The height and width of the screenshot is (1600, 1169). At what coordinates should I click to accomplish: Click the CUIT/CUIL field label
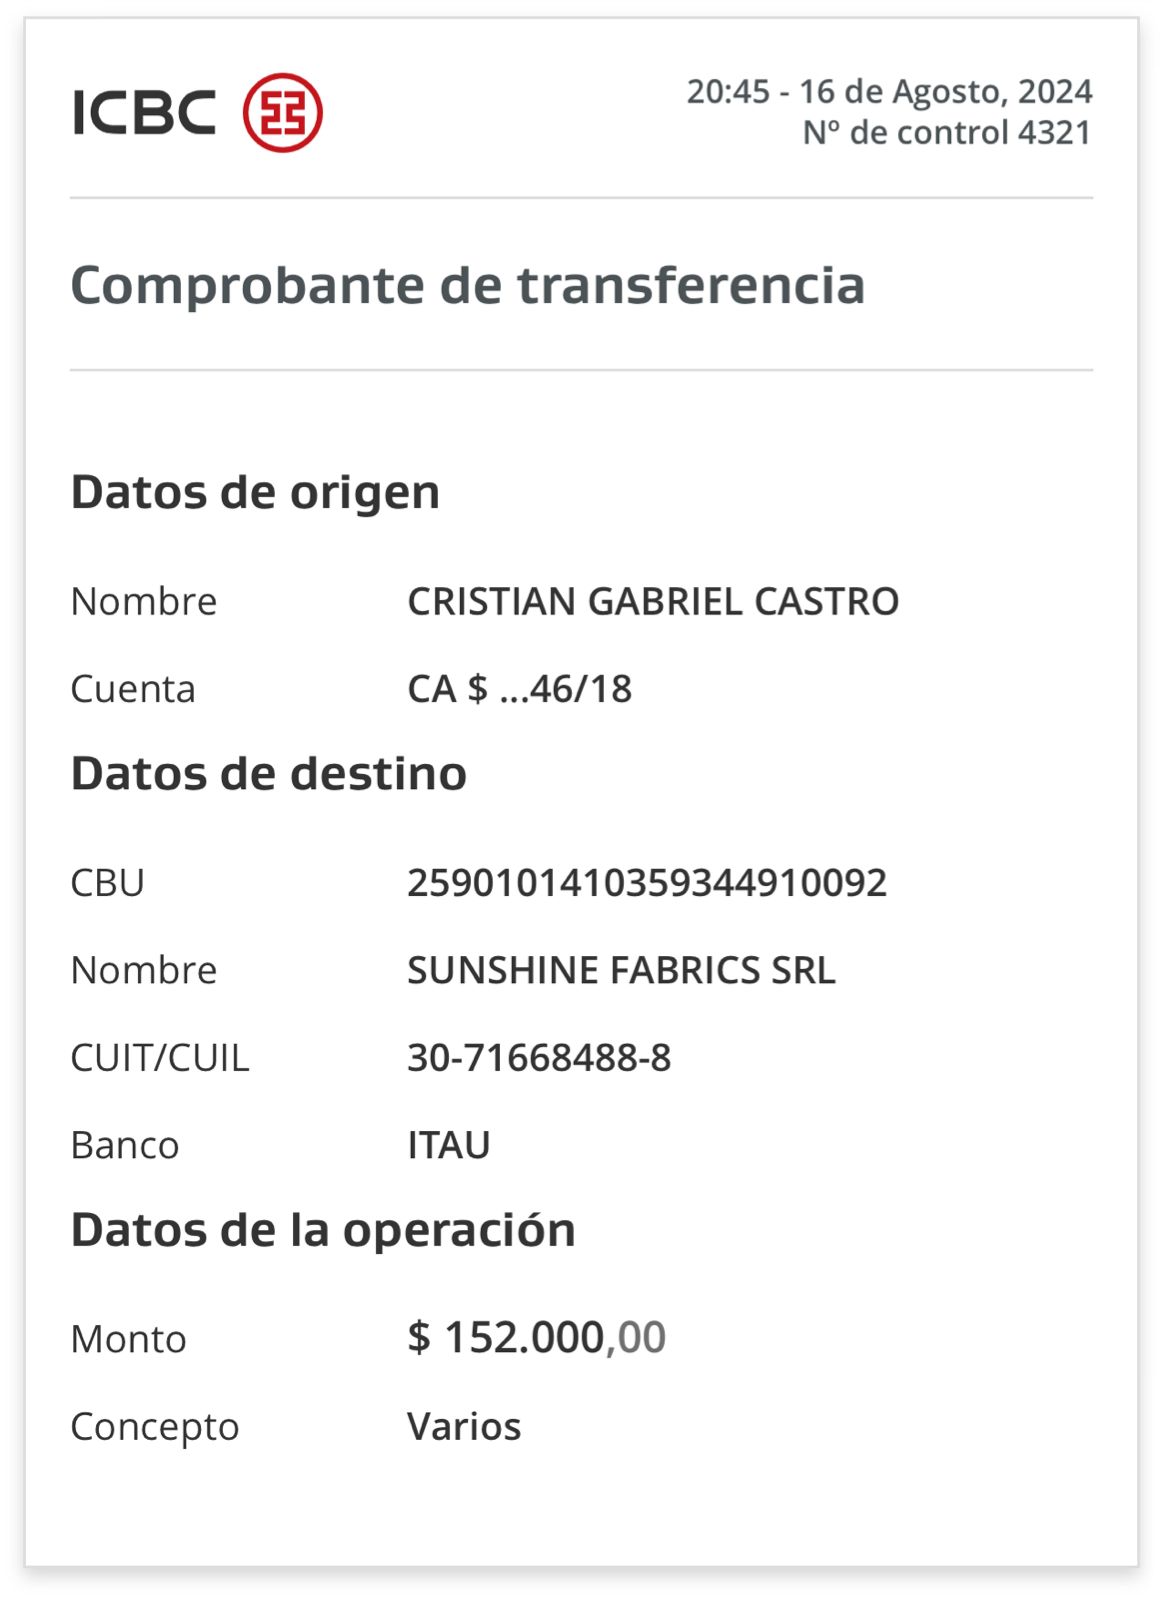(x=160, y=1058)
